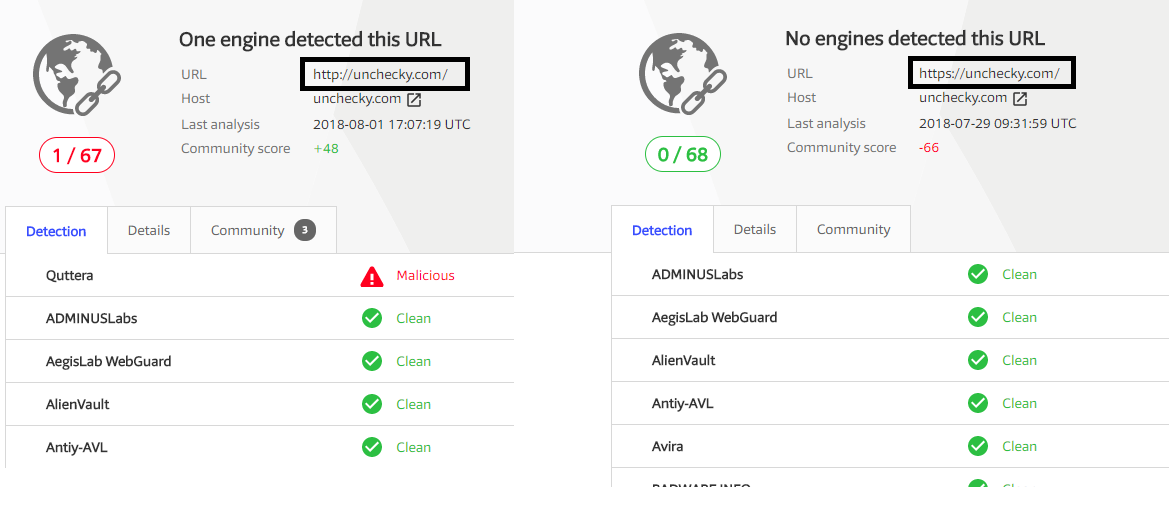Viewport: 1169px width, 513px height.
Task: Click the -66 community score
Action: 929,148
